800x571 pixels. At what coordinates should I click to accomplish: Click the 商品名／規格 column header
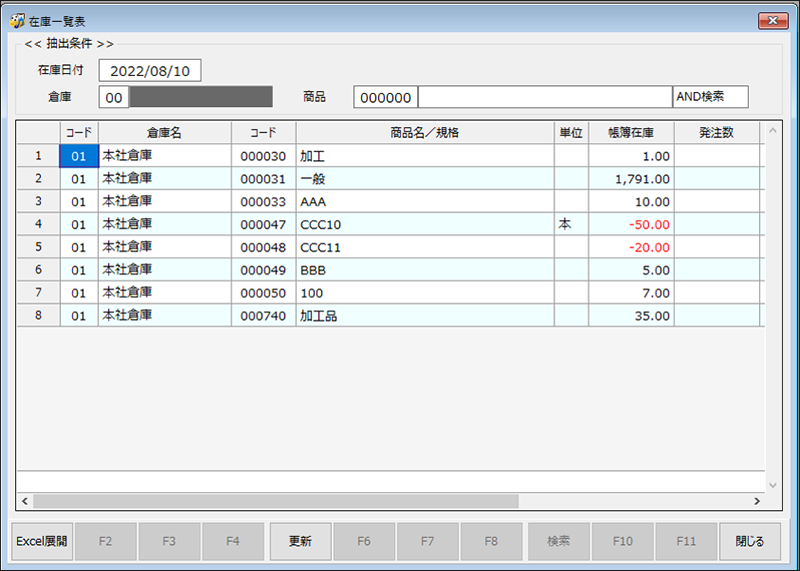click(x=425, y=132)
